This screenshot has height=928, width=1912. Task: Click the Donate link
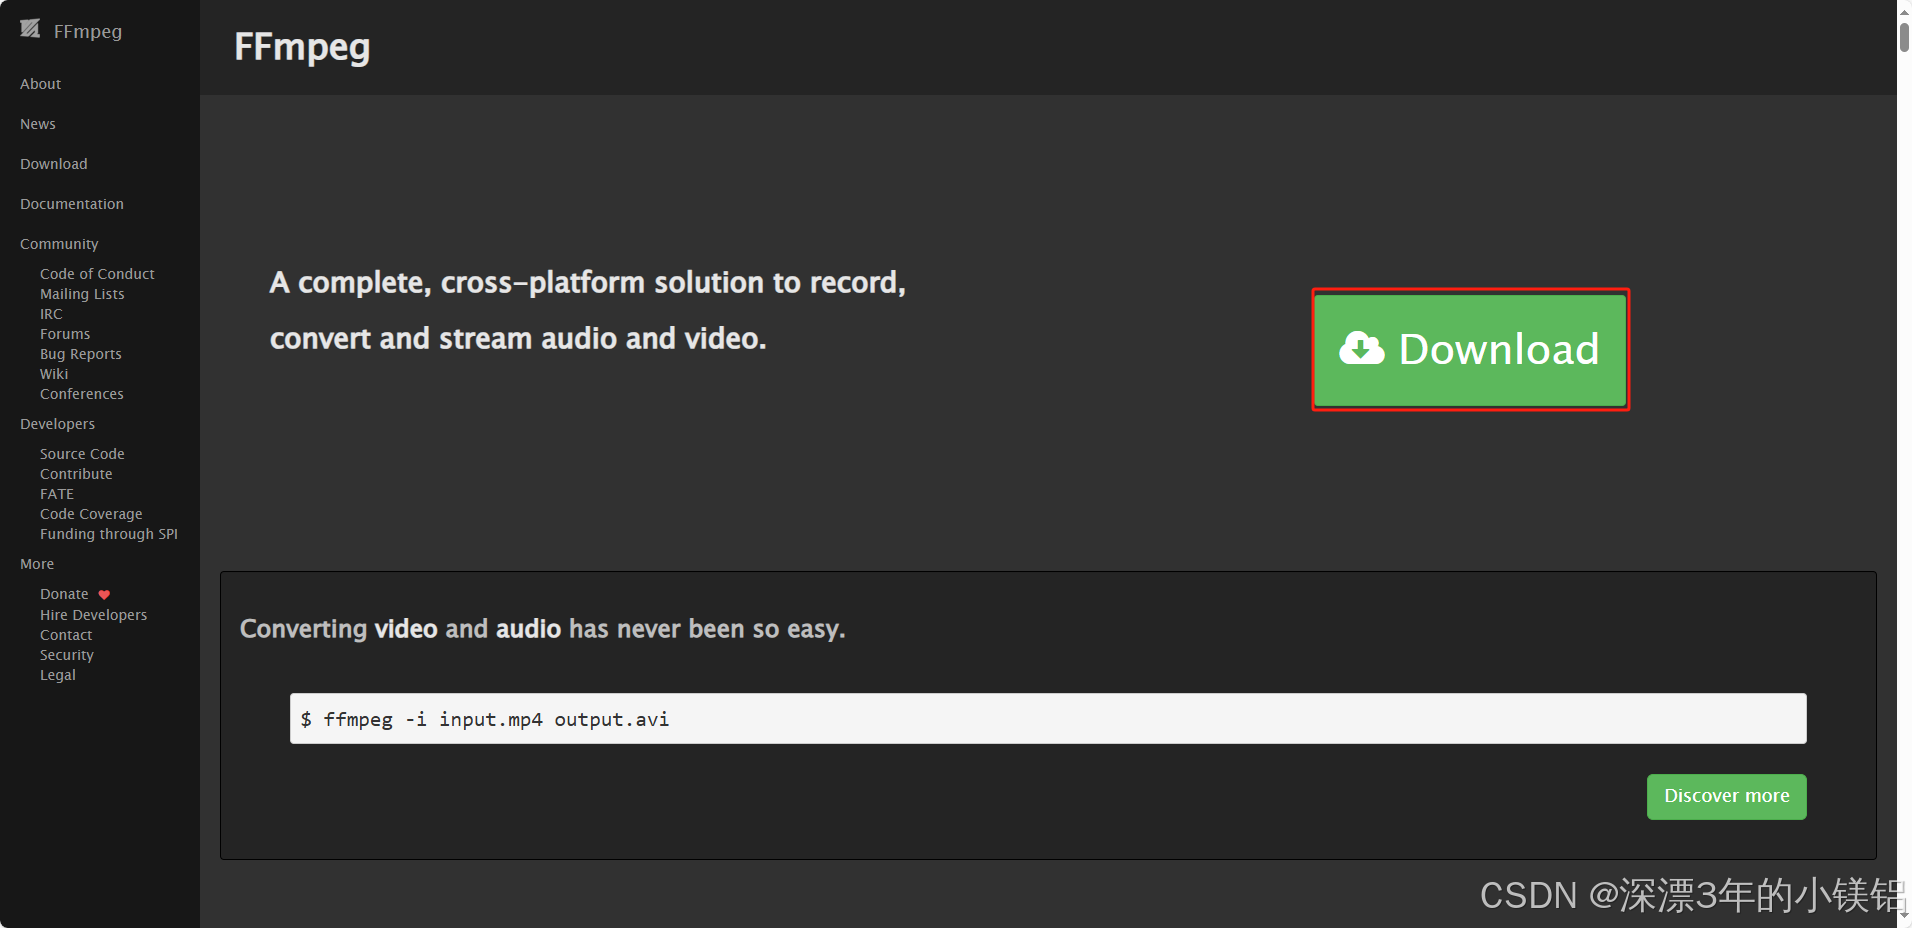(x=64, y=594)
